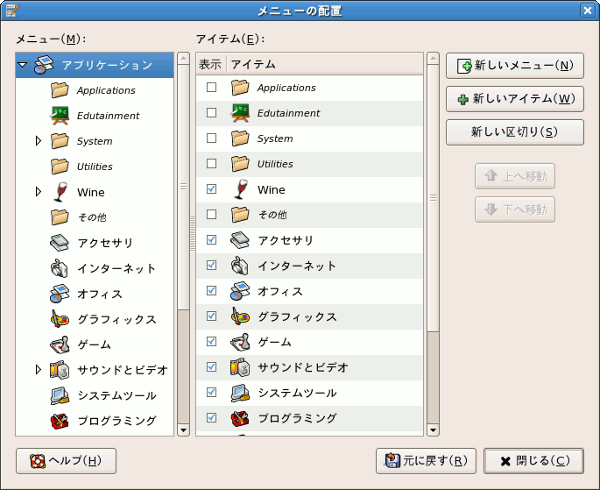Select the アクセサリ icon in the left tree
Viewport: 600px width, 490px height.
click(59, 243)
